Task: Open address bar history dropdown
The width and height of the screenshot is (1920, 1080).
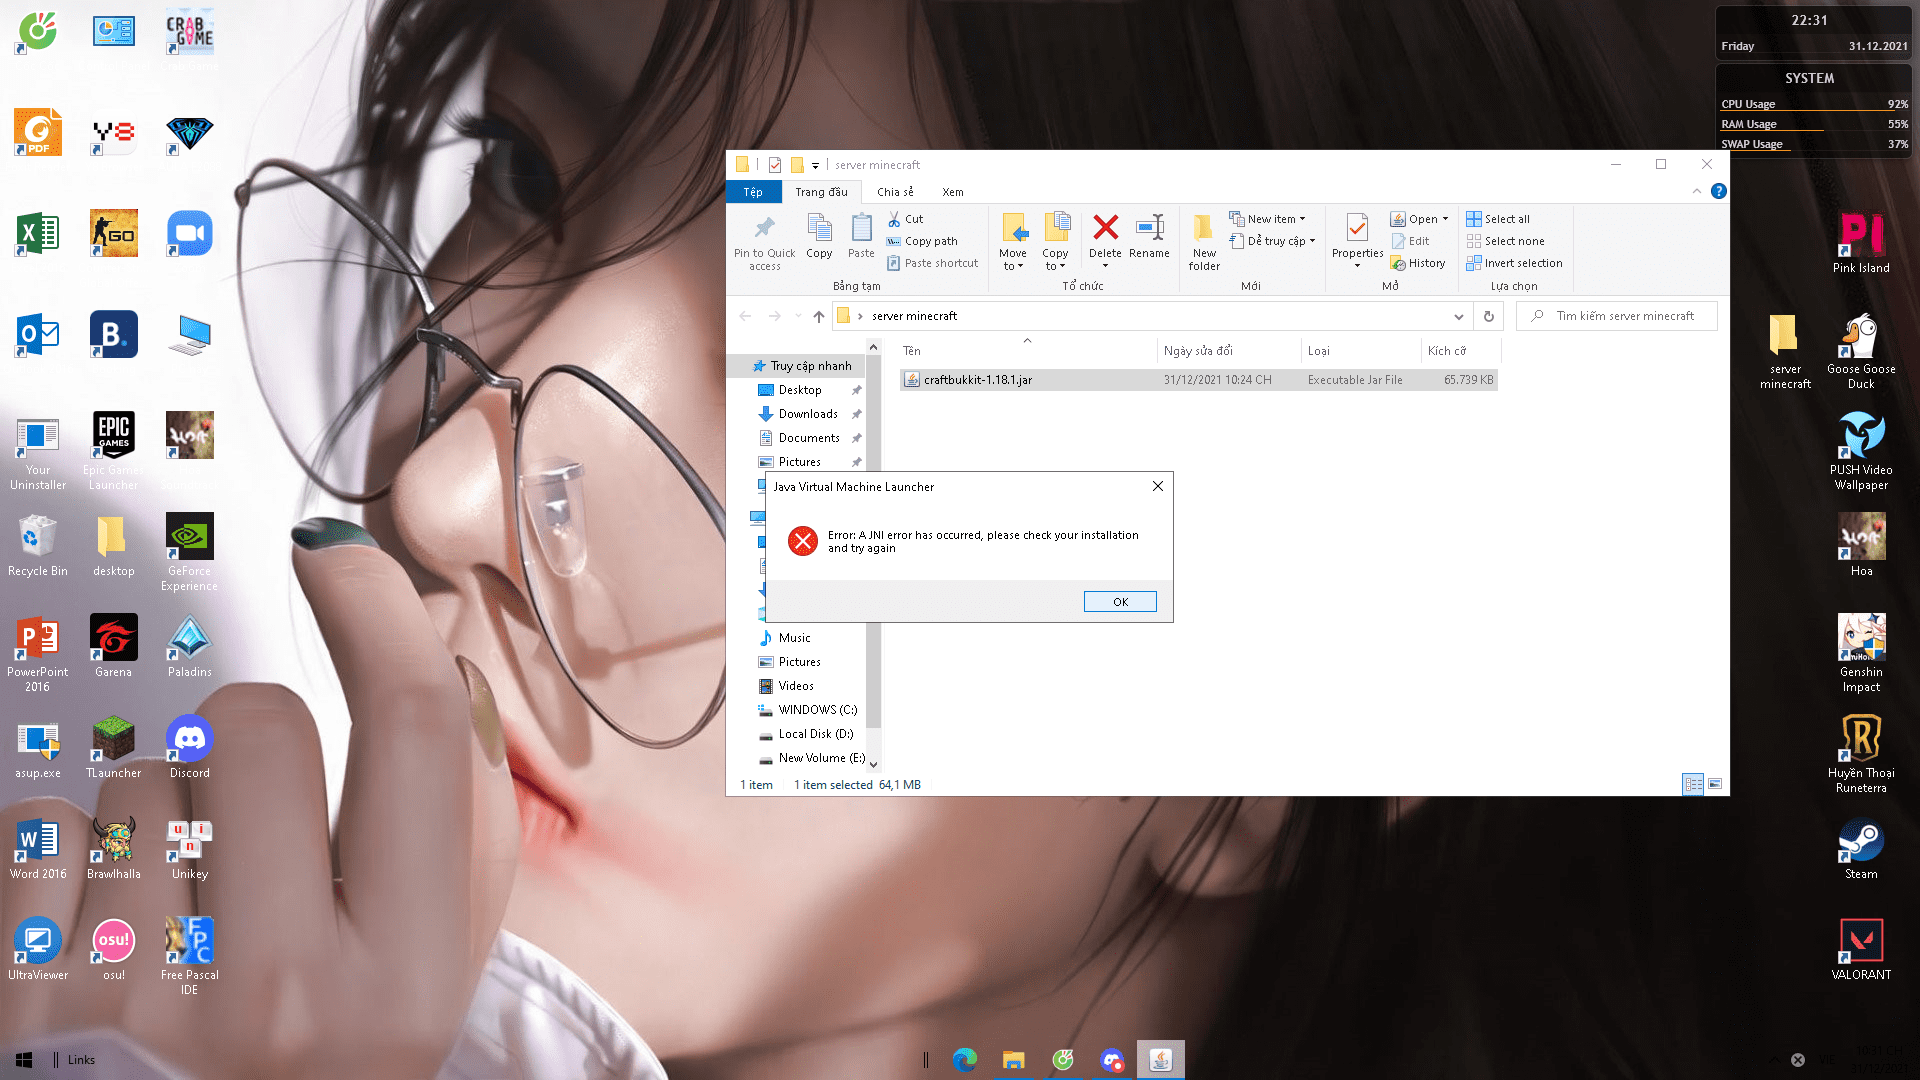Action: click(x=1458, y=316)
